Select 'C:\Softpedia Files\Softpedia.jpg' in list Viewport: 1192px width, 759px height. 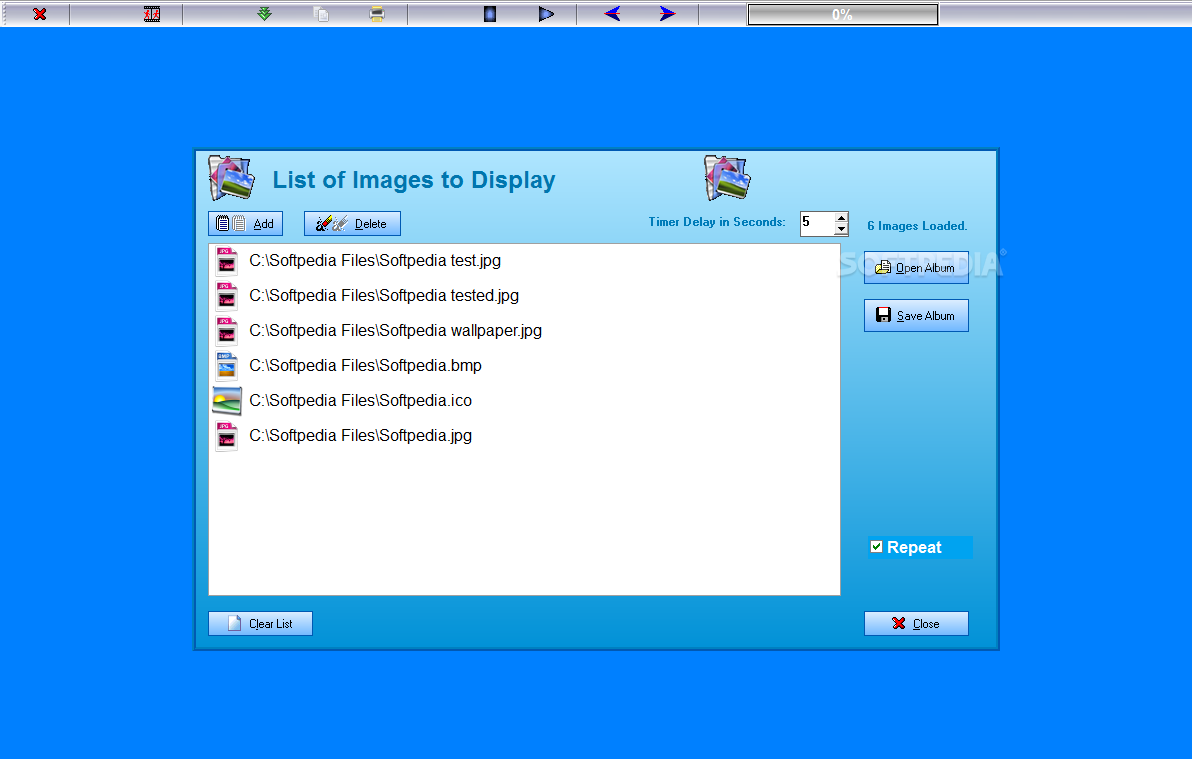[x=360, y=436]
